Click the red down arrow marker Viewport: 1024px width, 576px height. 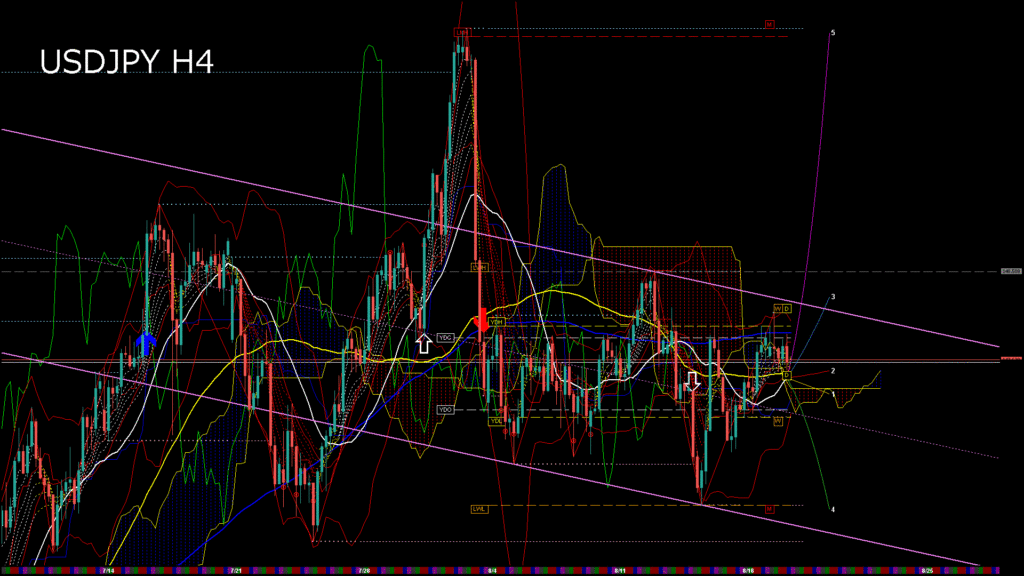click(x=481, y=320)
